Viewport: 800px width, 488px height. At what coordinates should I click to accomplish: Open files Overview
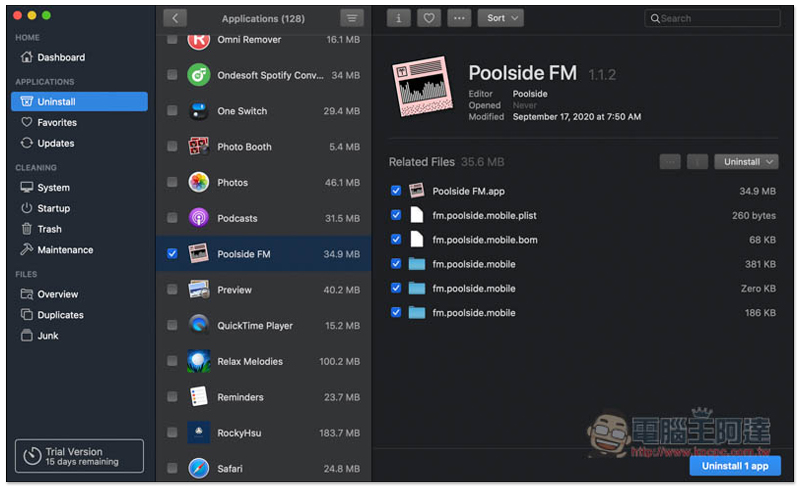(x=49, y=294)
